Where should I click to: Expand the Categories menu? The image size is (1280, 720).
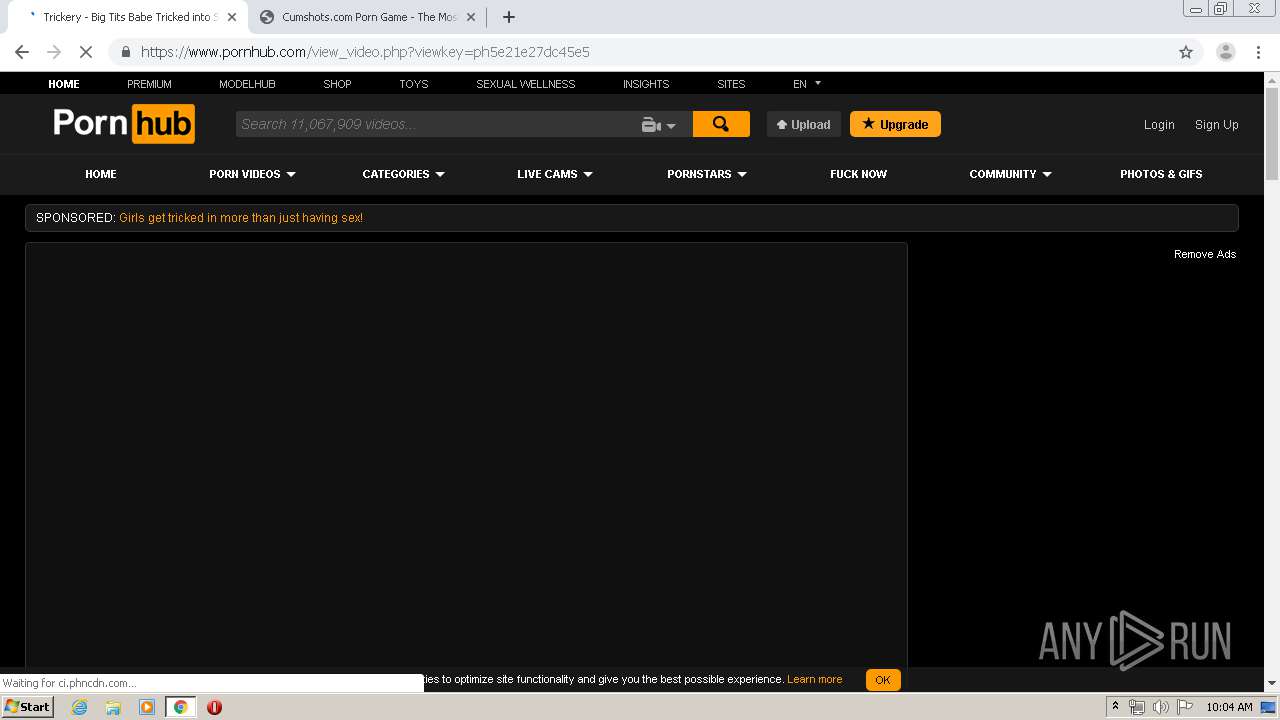click(x=404, y=174)
